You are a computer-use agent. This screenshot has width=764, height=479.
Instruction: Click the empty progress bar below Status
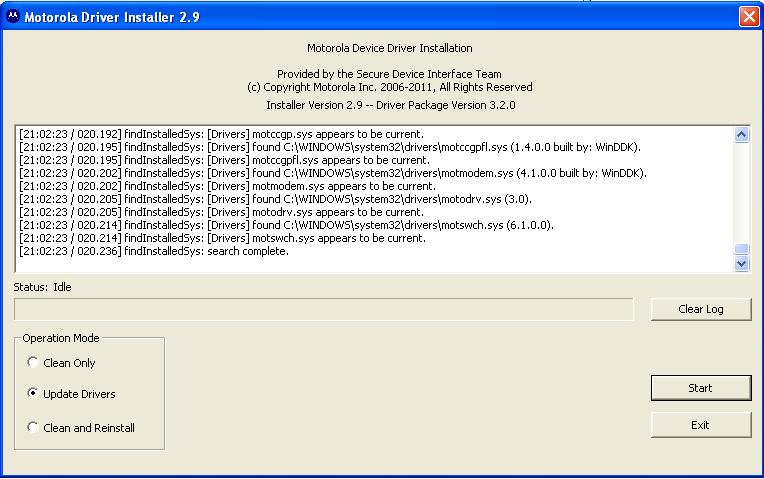click(324, 309)
